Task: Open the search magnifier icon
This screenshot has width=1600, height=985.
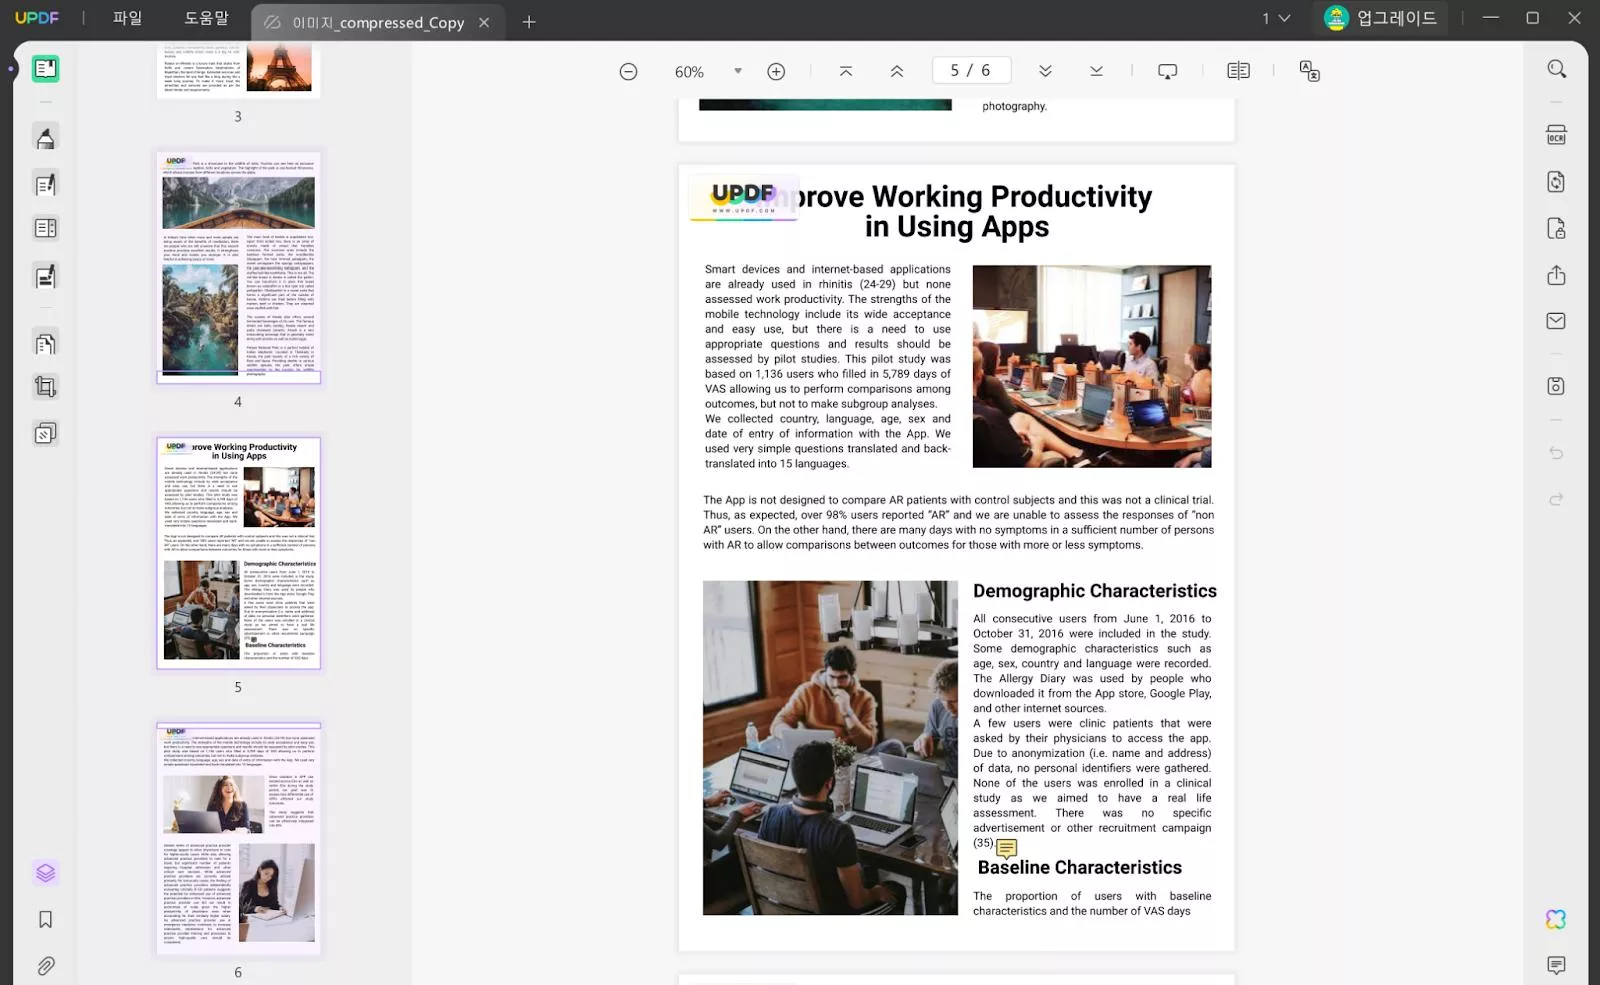Action: [1556, 69]
